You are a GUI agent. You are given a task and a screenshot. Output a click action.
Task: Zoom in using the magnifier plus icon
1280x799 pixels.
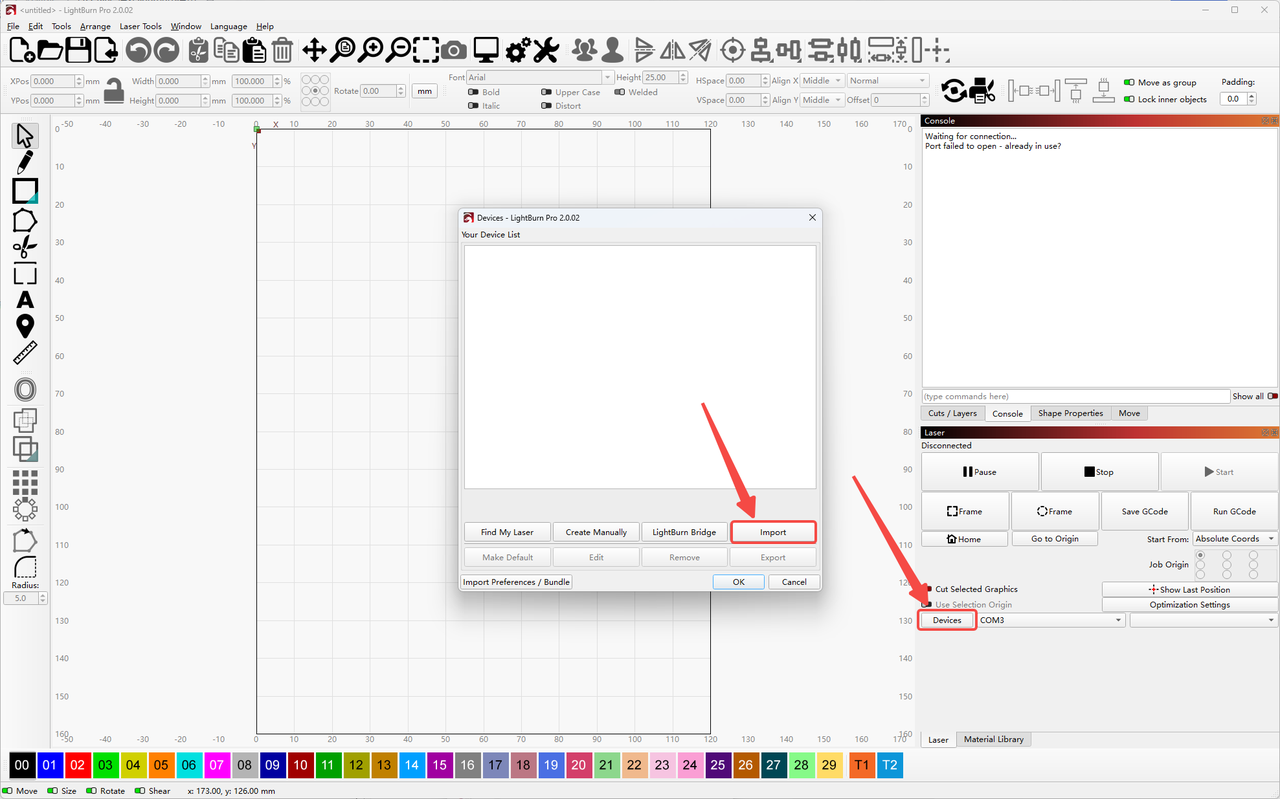[x=371, y=49]
